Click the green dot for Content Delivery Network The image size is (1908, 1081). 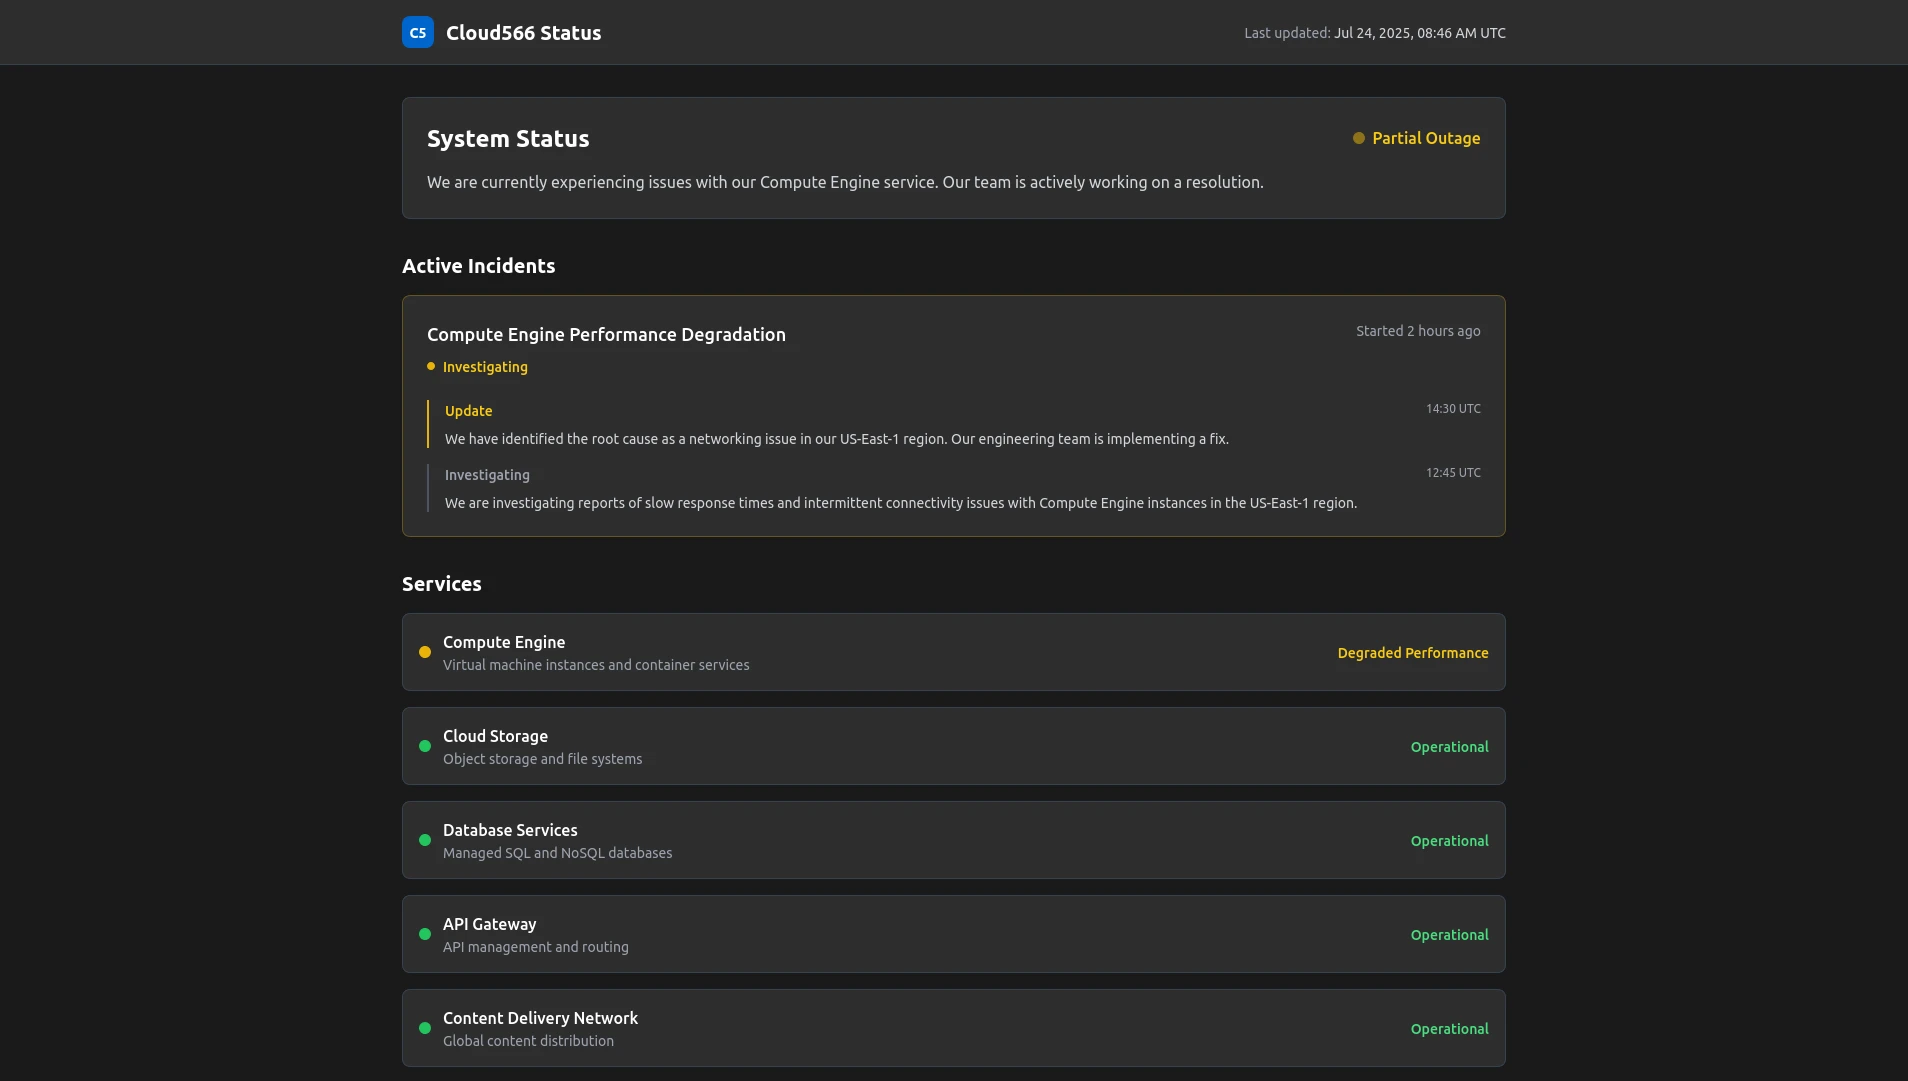(x=425, y=1028)
